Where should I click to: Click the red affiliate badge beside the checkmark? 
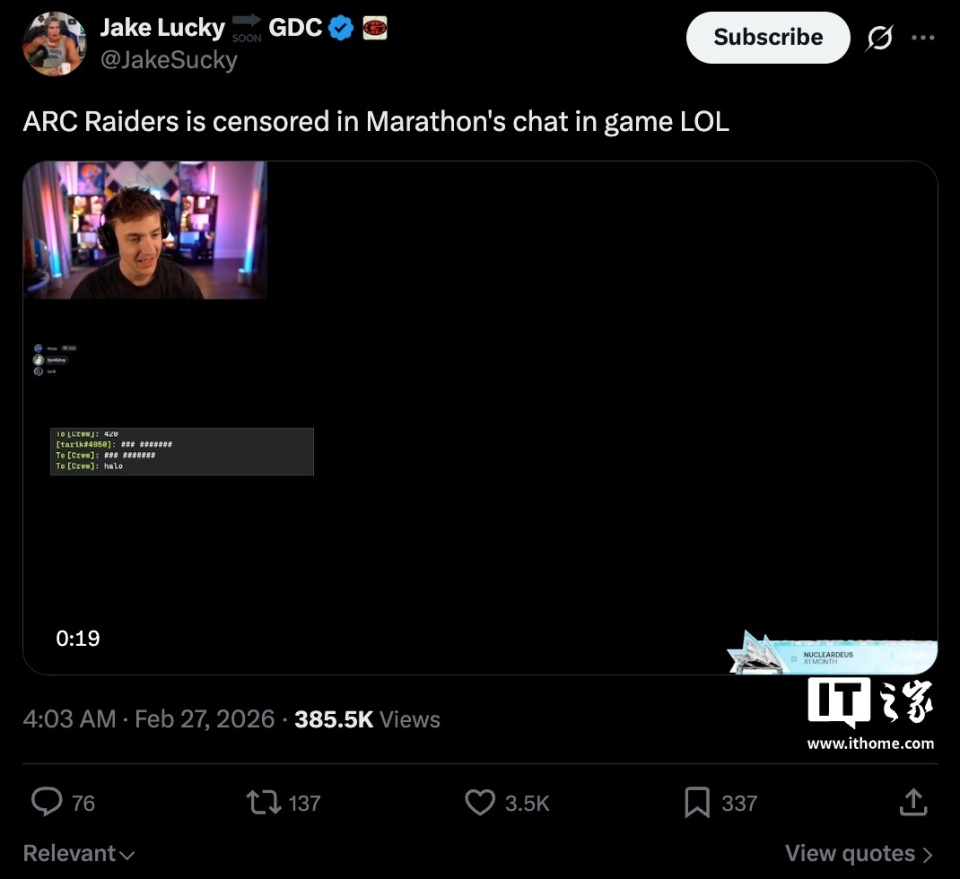pyautogui.click(x=375, y=28)
